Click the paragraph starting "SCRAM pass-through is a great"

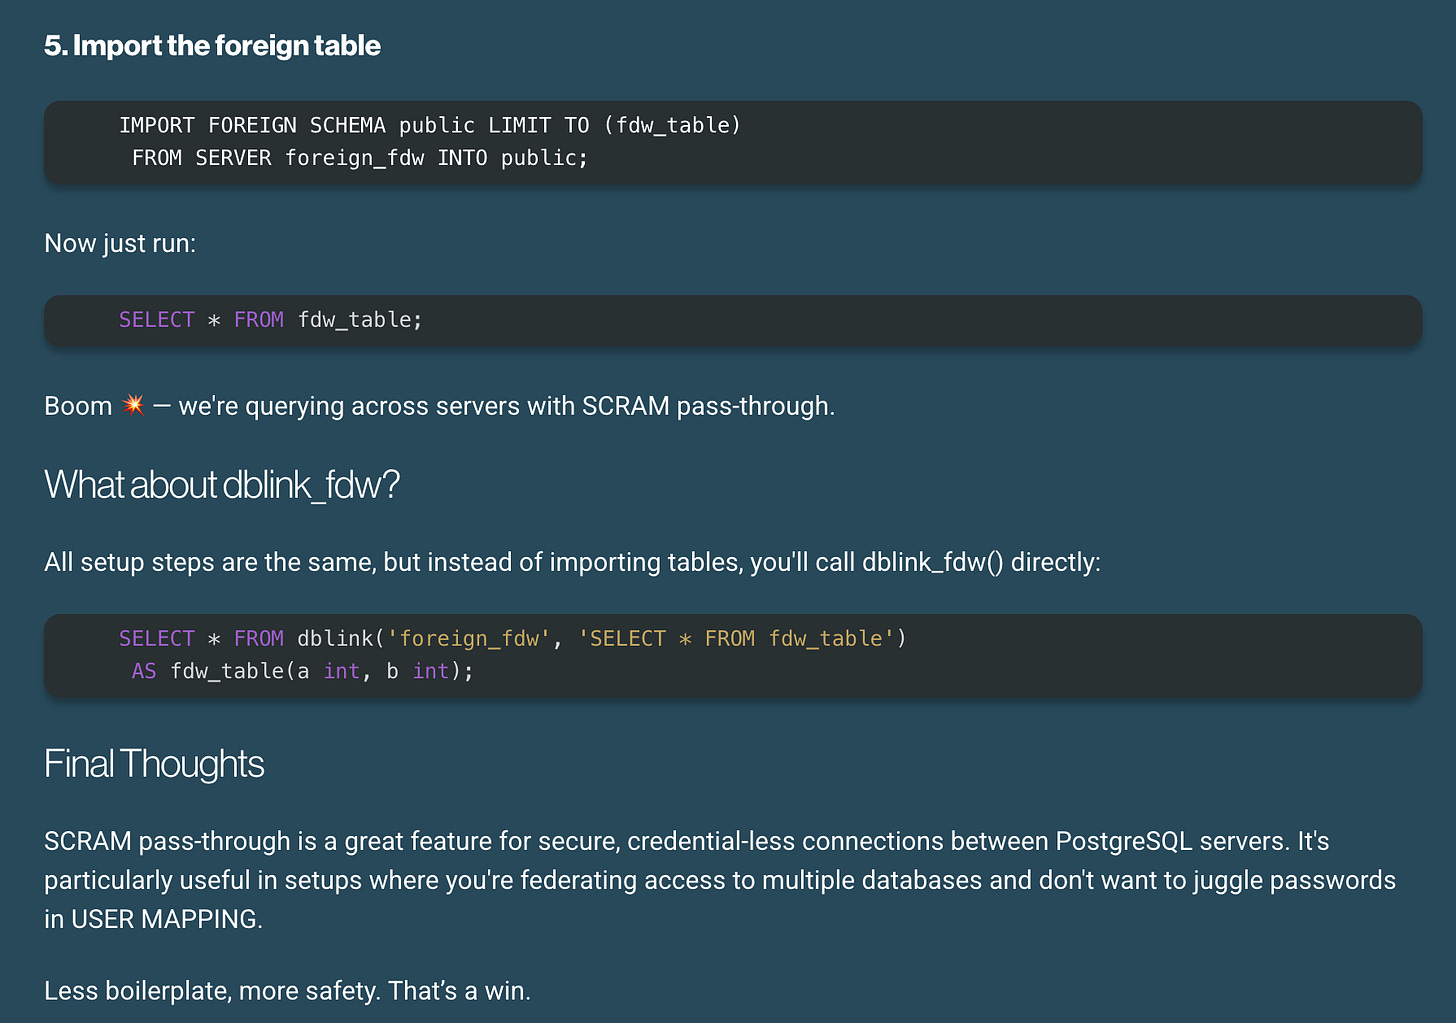point(720,880)
